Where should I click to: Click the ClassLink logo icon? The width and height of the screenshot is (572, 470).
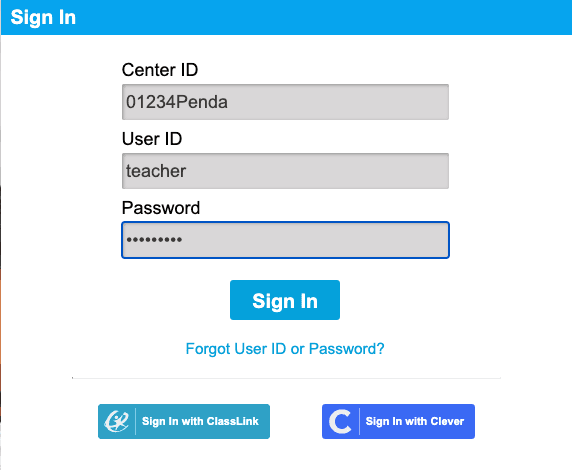(117, 421)
